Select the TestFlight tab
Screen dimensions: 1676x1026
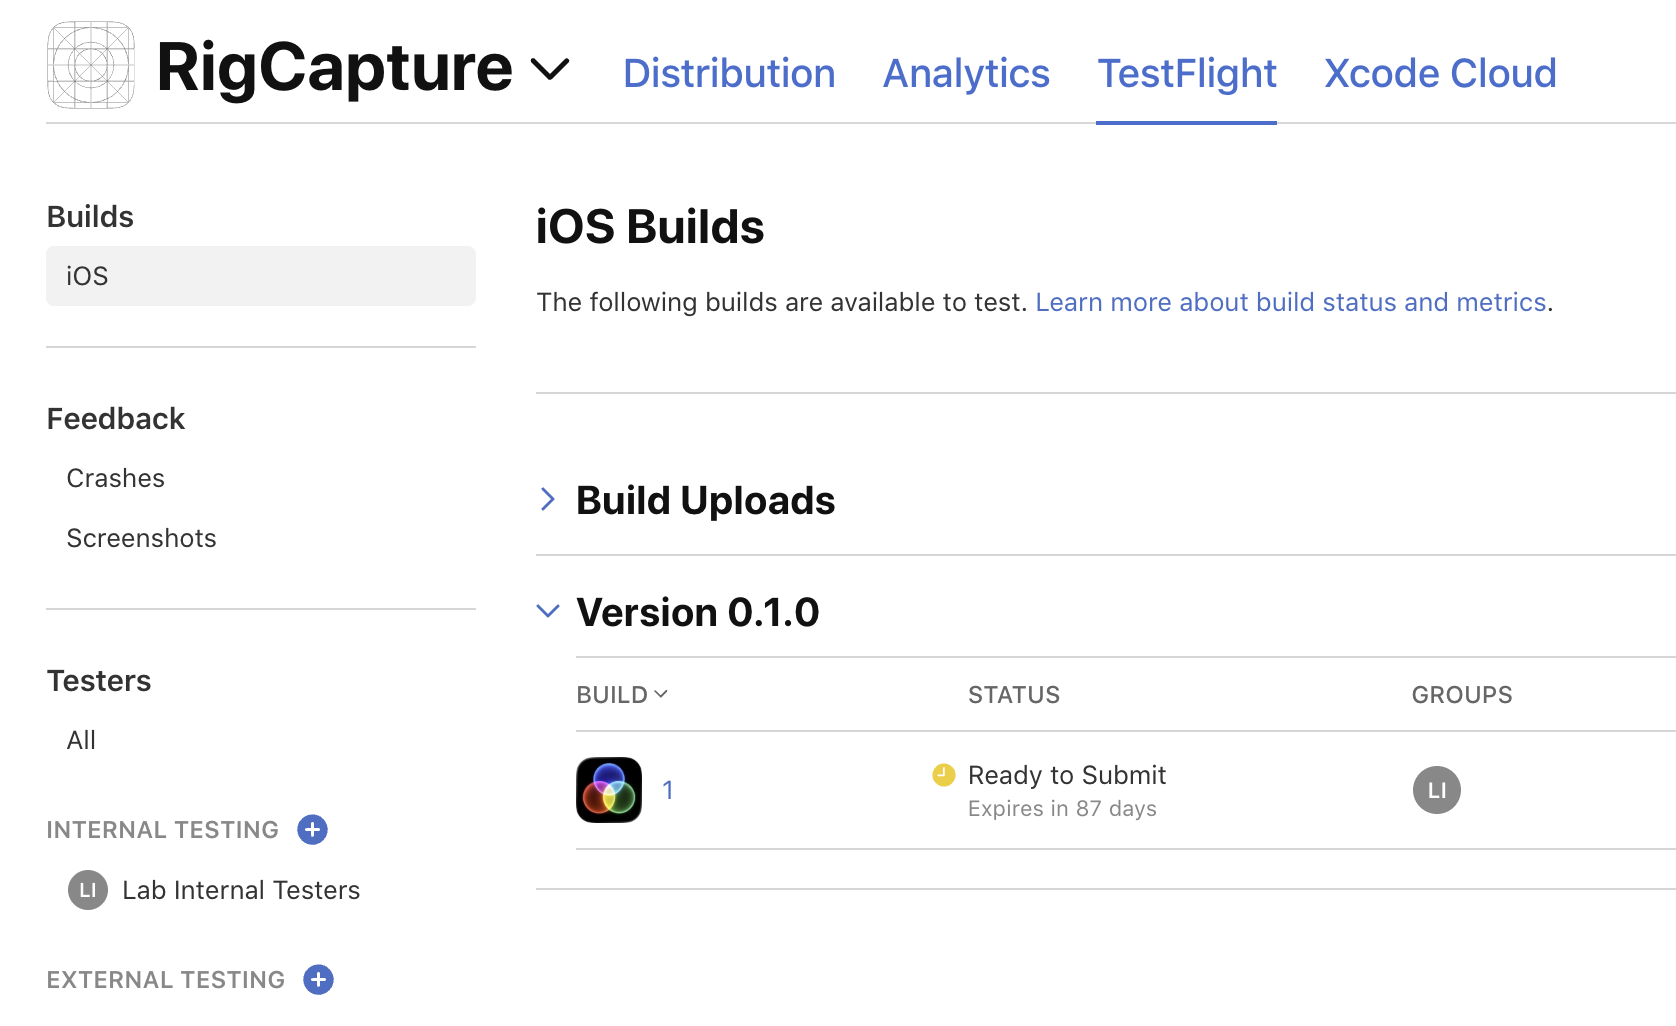pos(1187,73)
